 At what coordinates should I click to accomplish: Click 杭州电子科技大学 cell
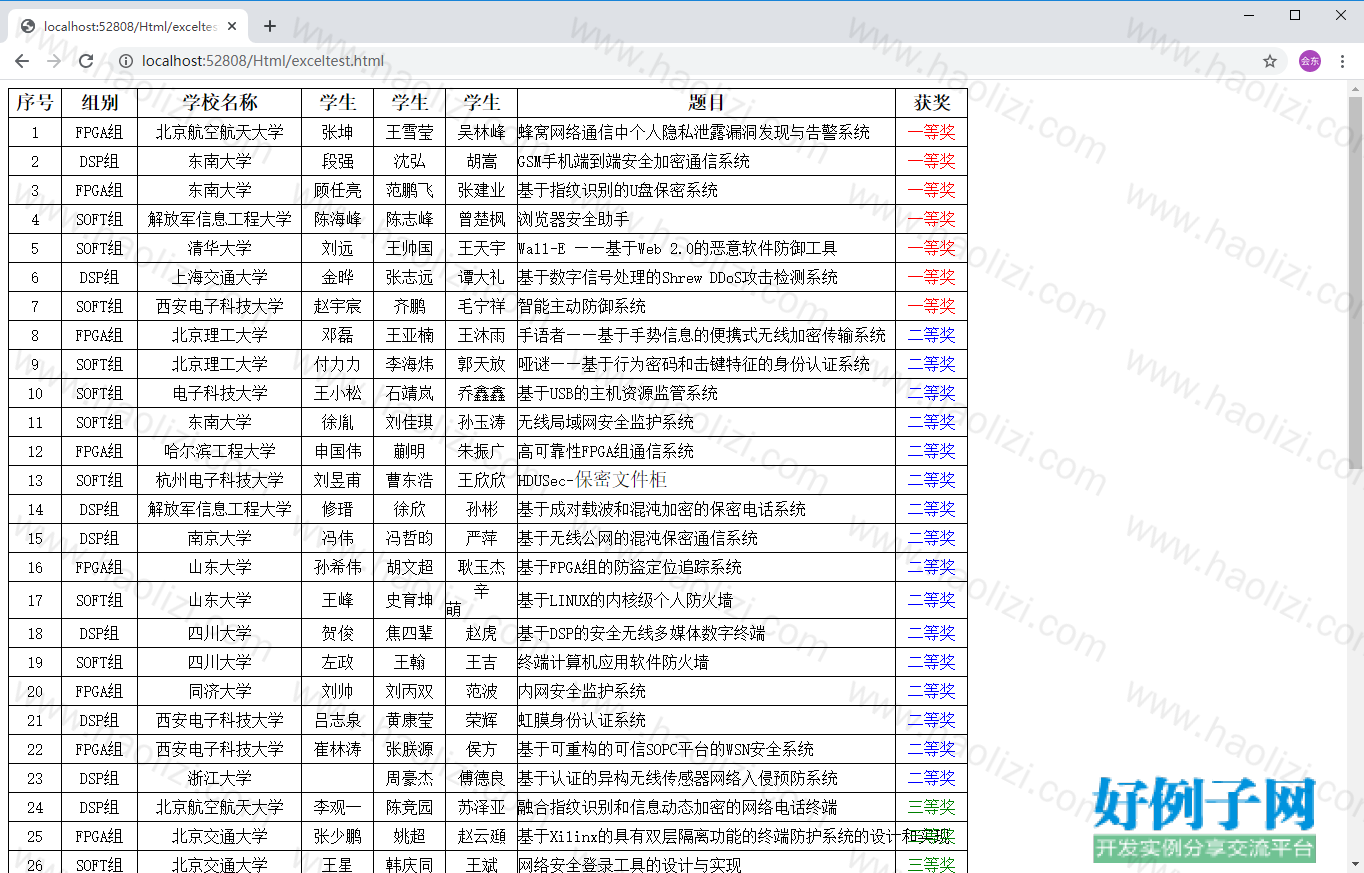click(x=220, y=480)
